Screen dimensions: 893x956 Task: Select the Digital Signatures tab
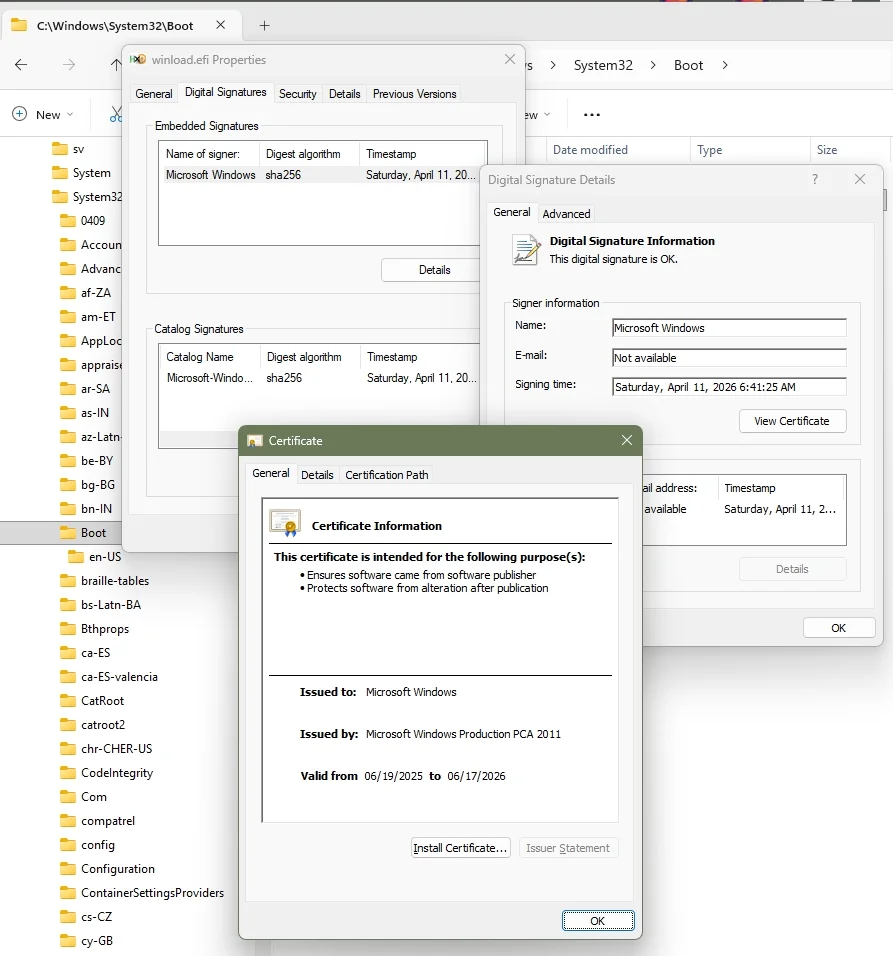coord(226,92)
